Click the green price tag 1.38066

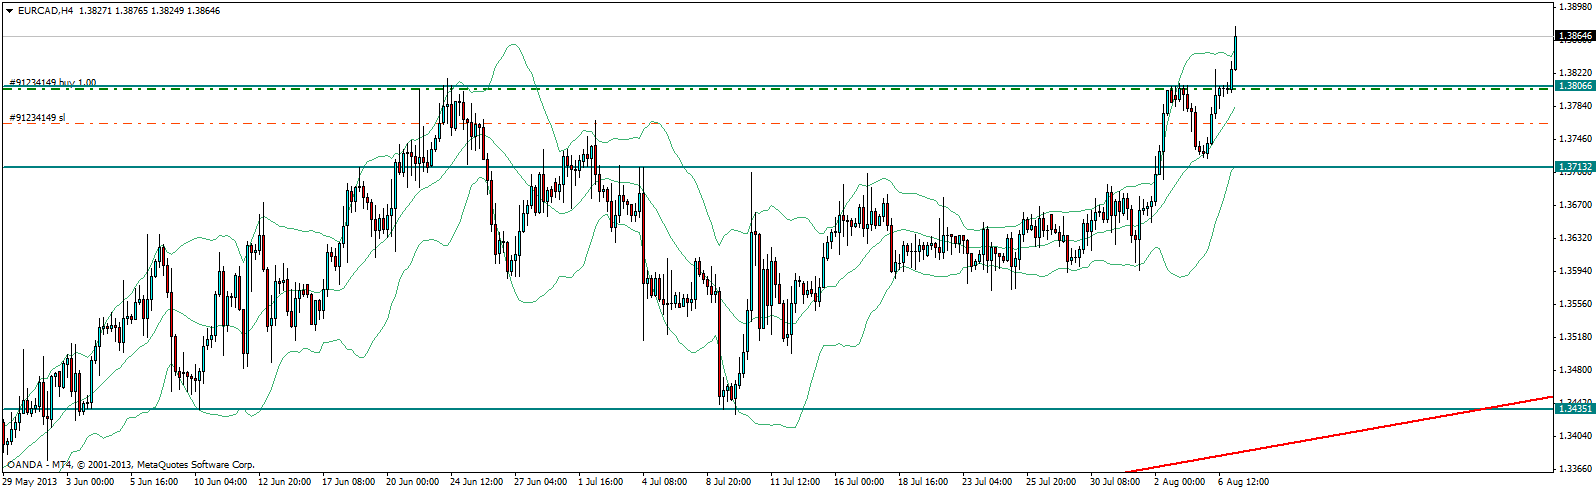(1574, 86)
